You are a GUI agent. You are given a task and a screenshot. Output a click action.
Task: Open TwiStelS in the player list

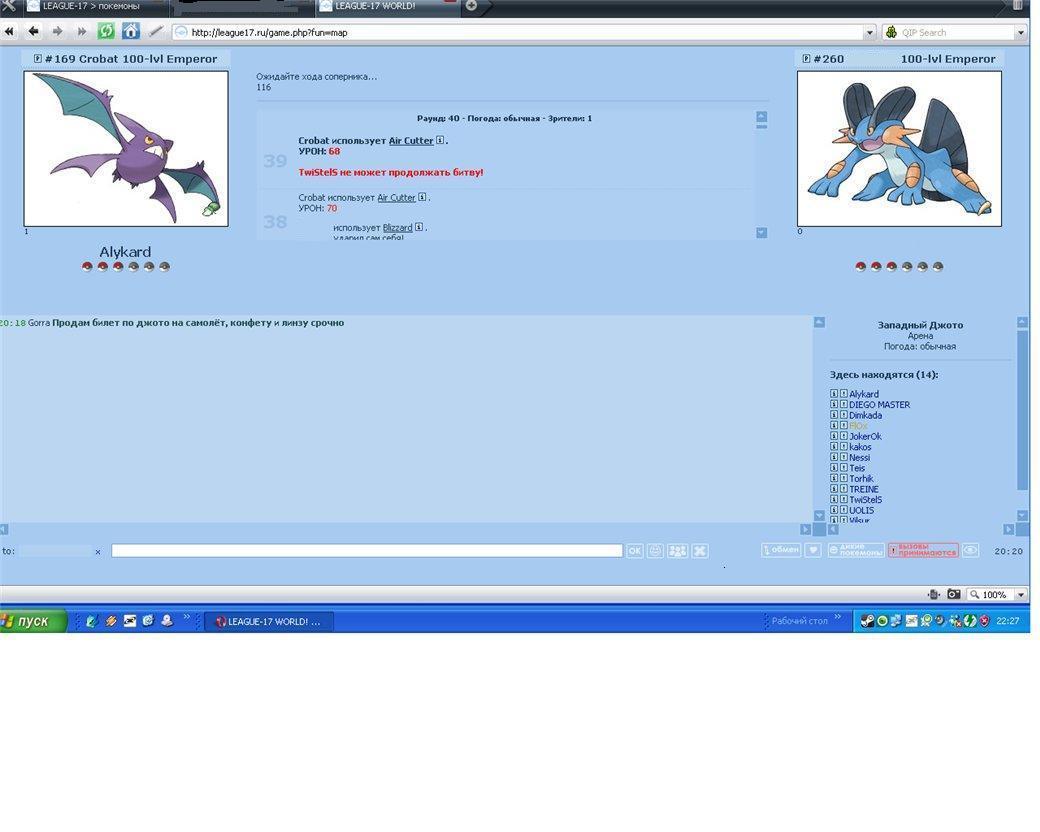(866, 500)
